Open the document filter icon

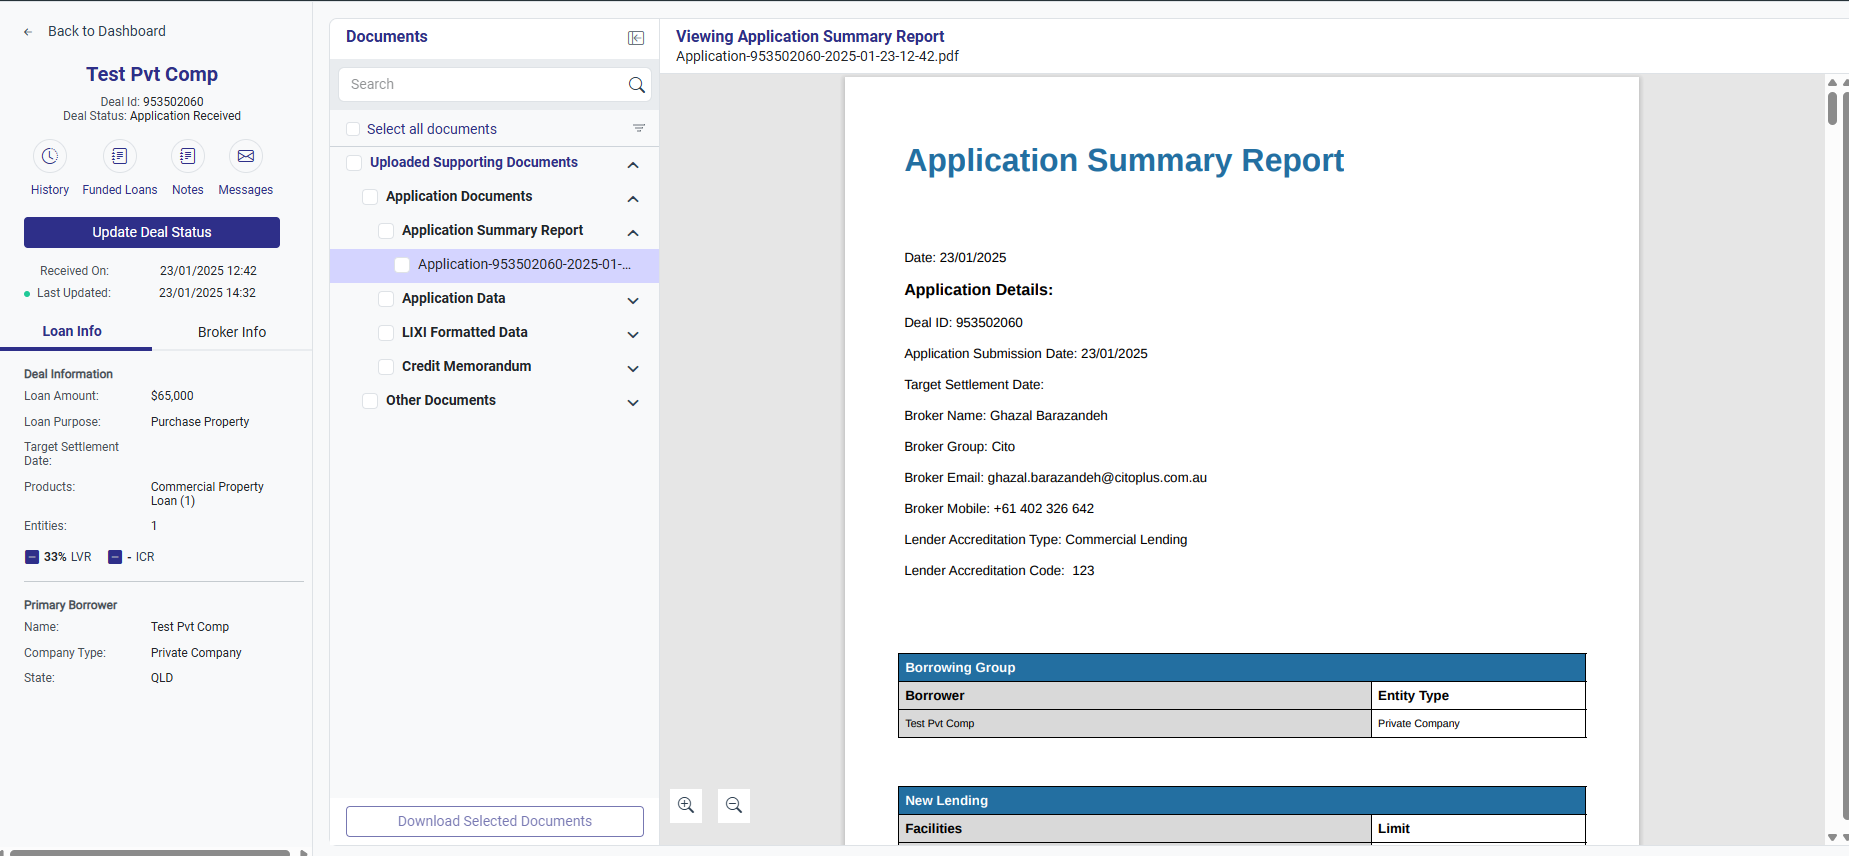pyautogui.click(x=639, y=128)
